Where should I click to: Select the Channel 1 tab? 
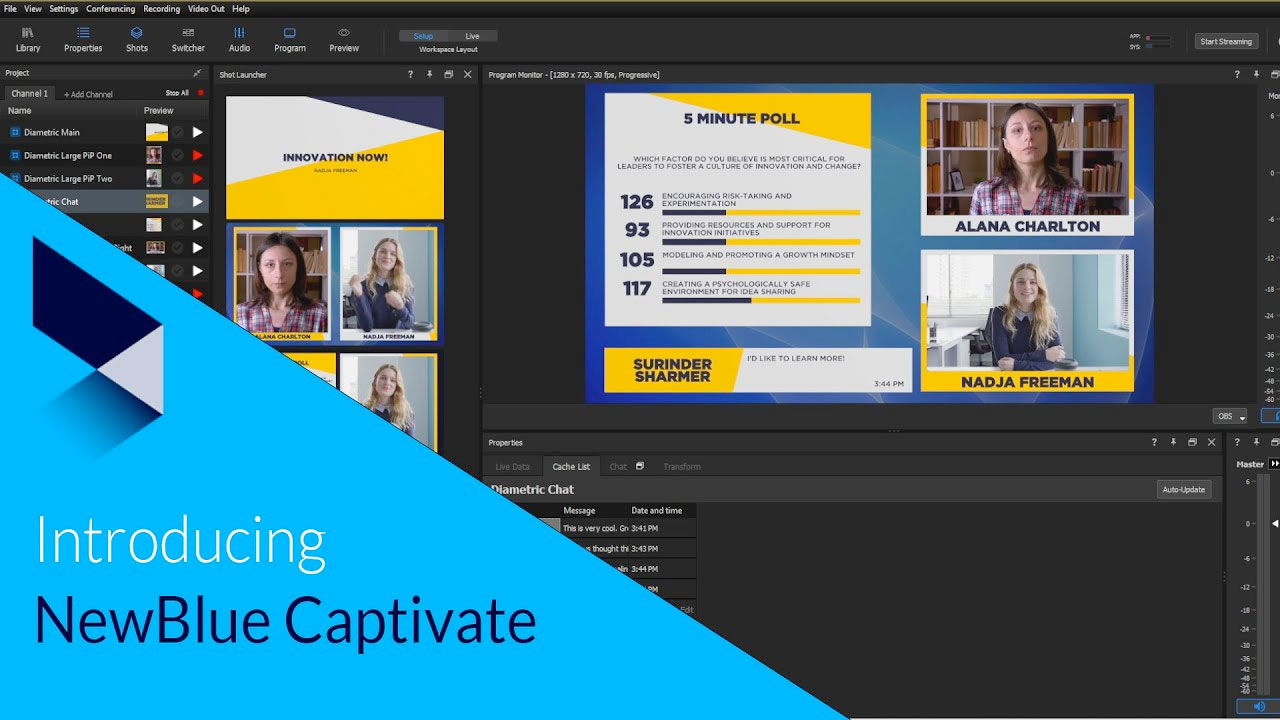(29, 93)
